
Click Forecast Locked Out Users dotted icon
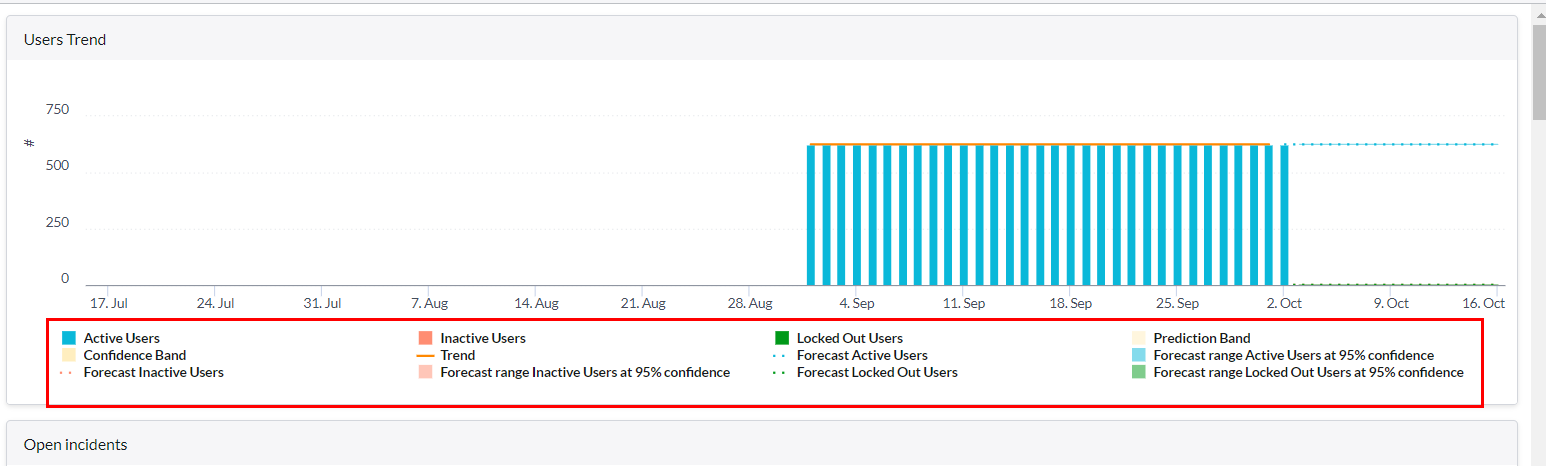pos(781,372)
